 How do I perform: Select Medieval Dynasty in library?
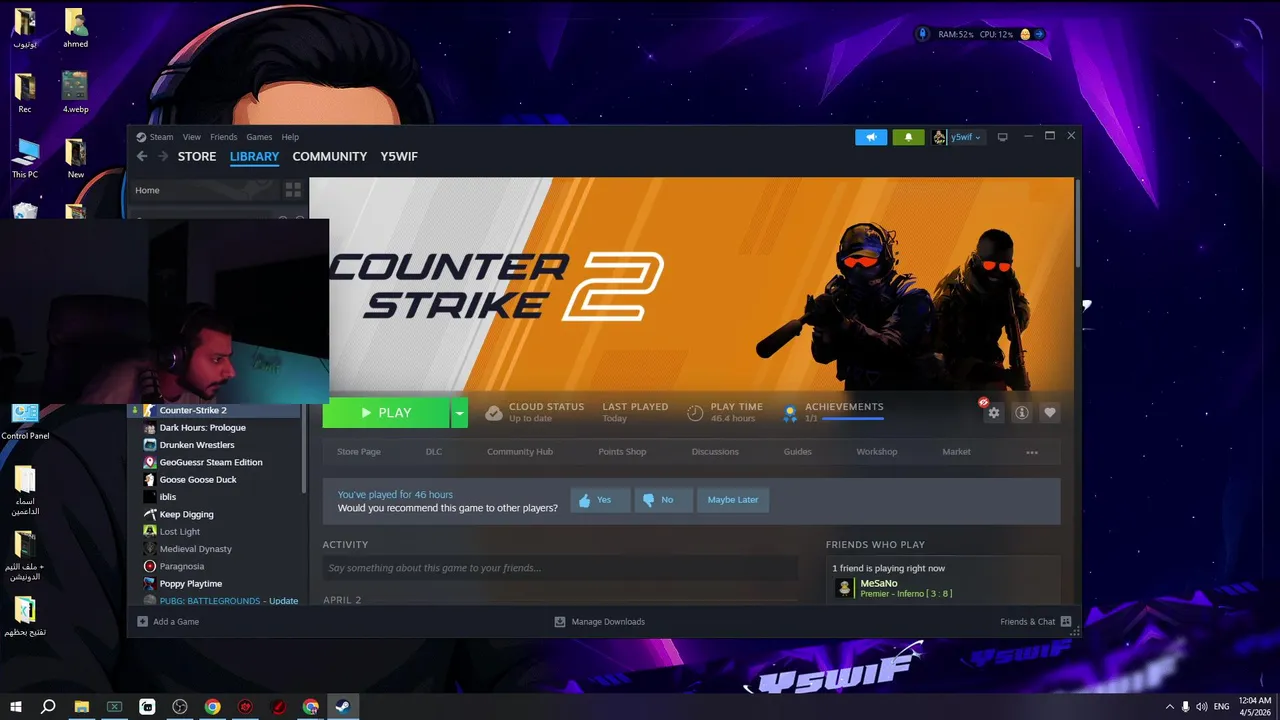(195, 549)
